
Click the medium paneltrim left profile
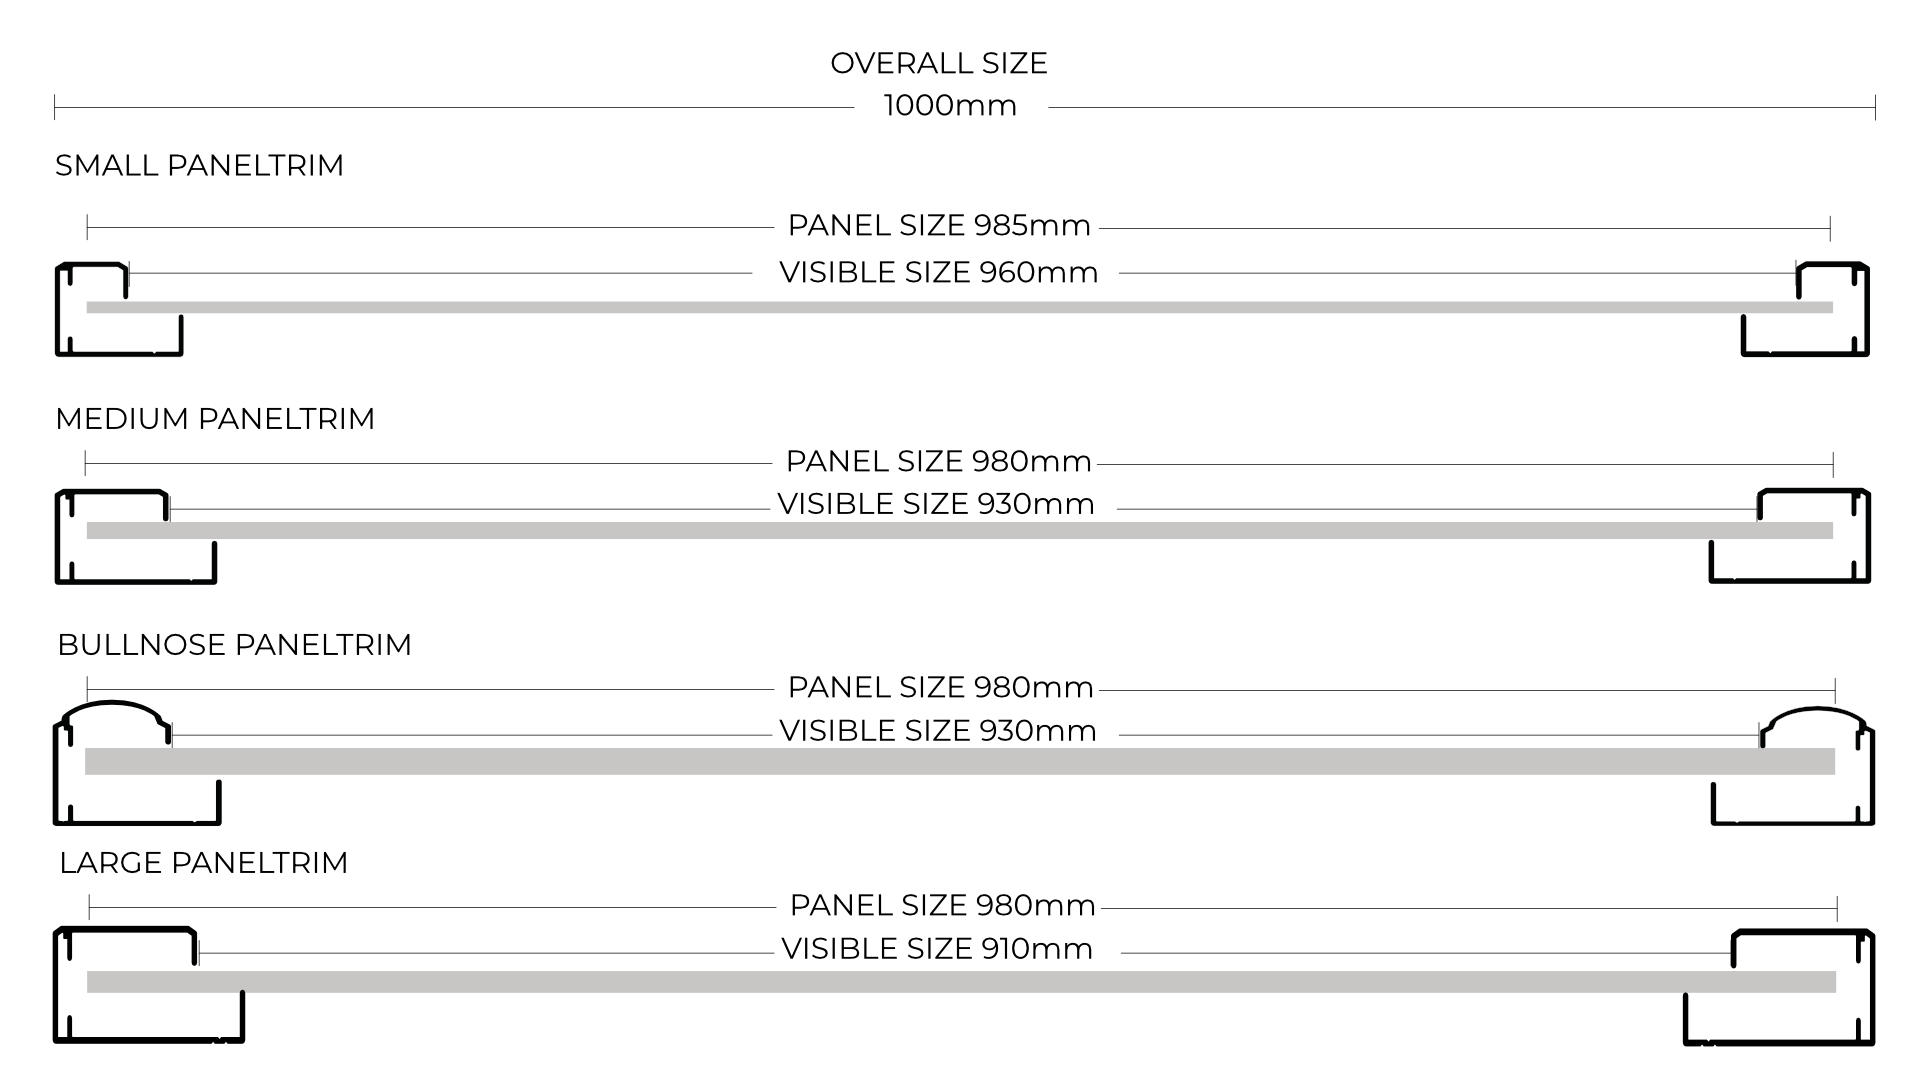tap(135, 536)
